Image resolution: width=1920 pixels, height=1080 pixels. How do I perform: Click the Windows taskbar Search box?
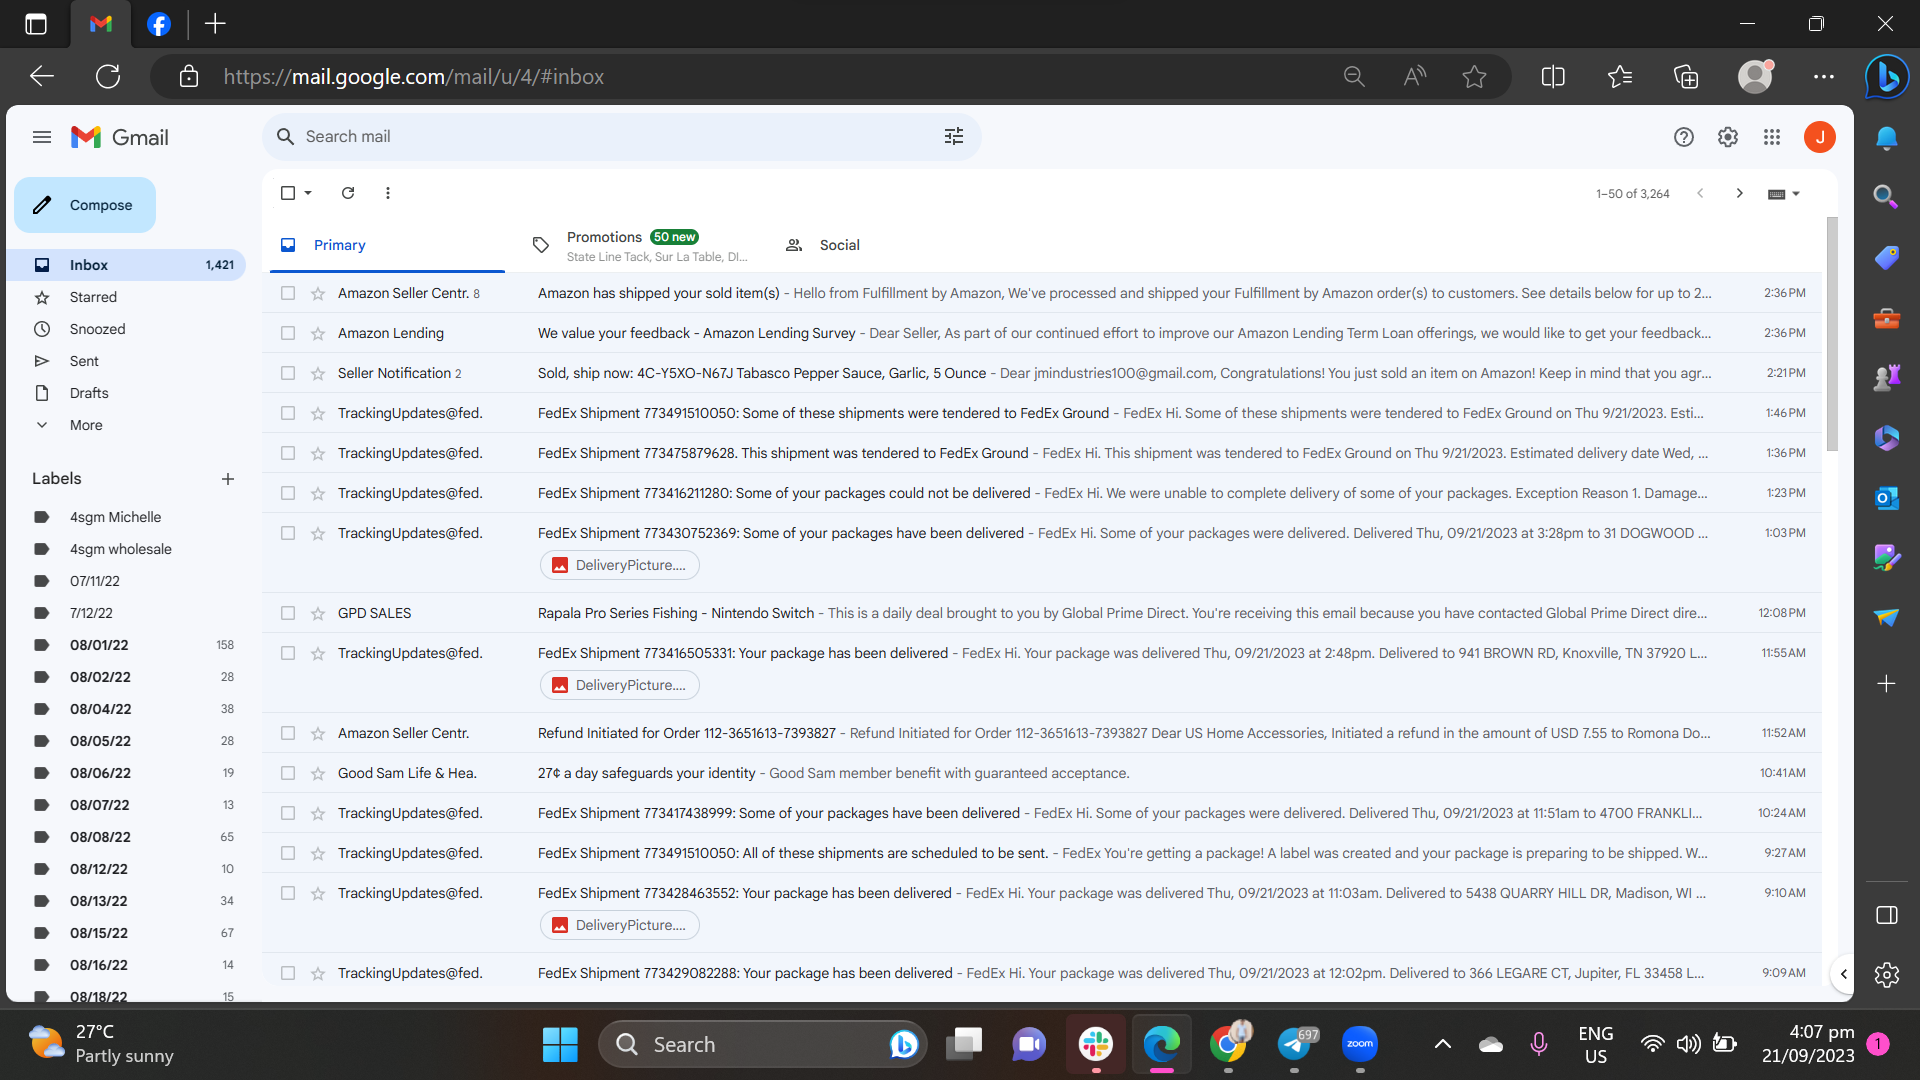point(763,1044)
